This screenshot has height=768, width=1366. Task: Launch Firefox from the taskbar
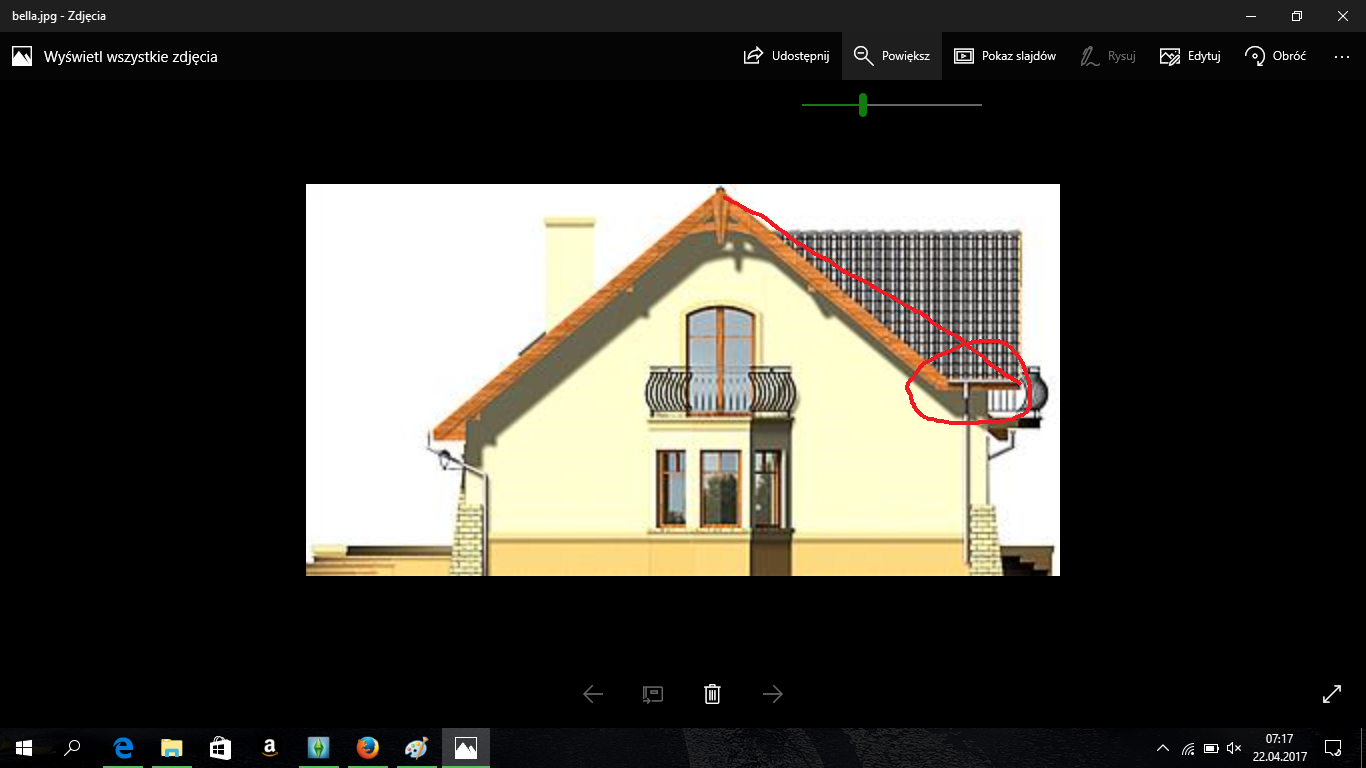coord(367,748)
